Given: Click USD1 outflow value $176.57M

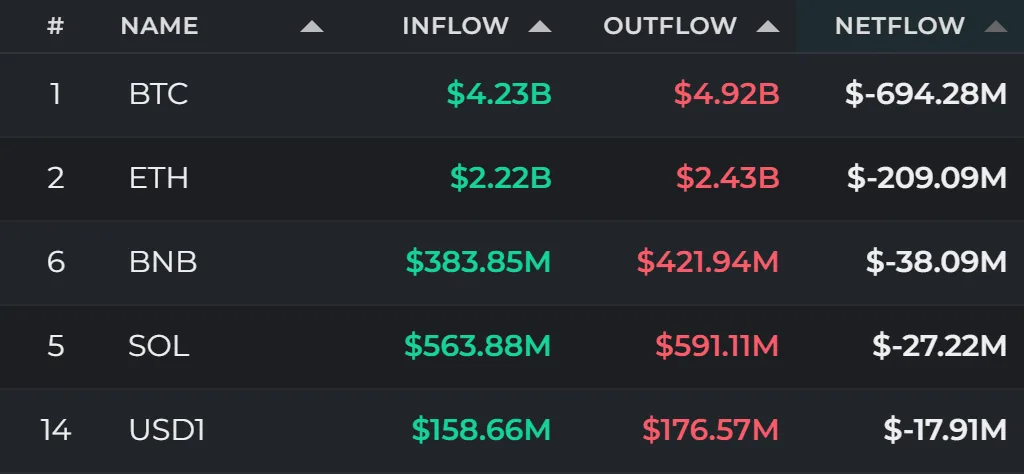Looking at the screenshot, I should pyautogui.click(x=711, y=430).
